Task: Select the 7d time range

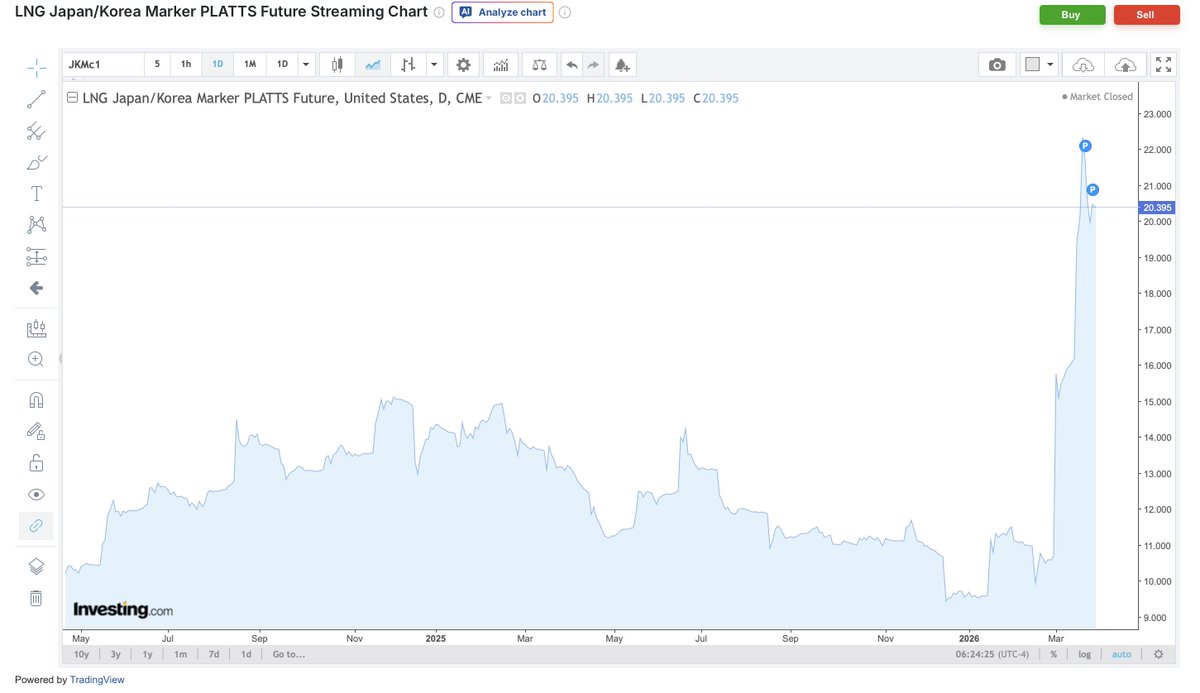Action: [x=214, y=654]
